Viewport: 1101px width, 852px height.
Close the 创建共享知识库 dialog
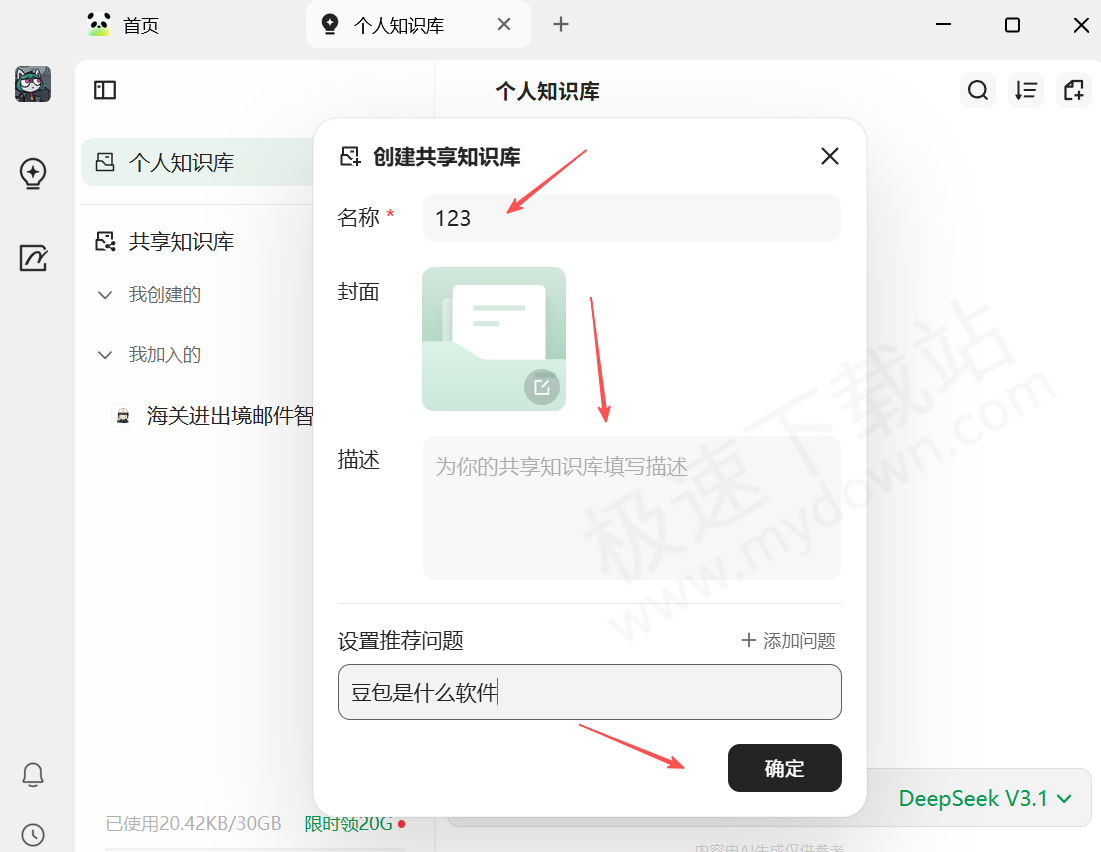tap(829, 156)
